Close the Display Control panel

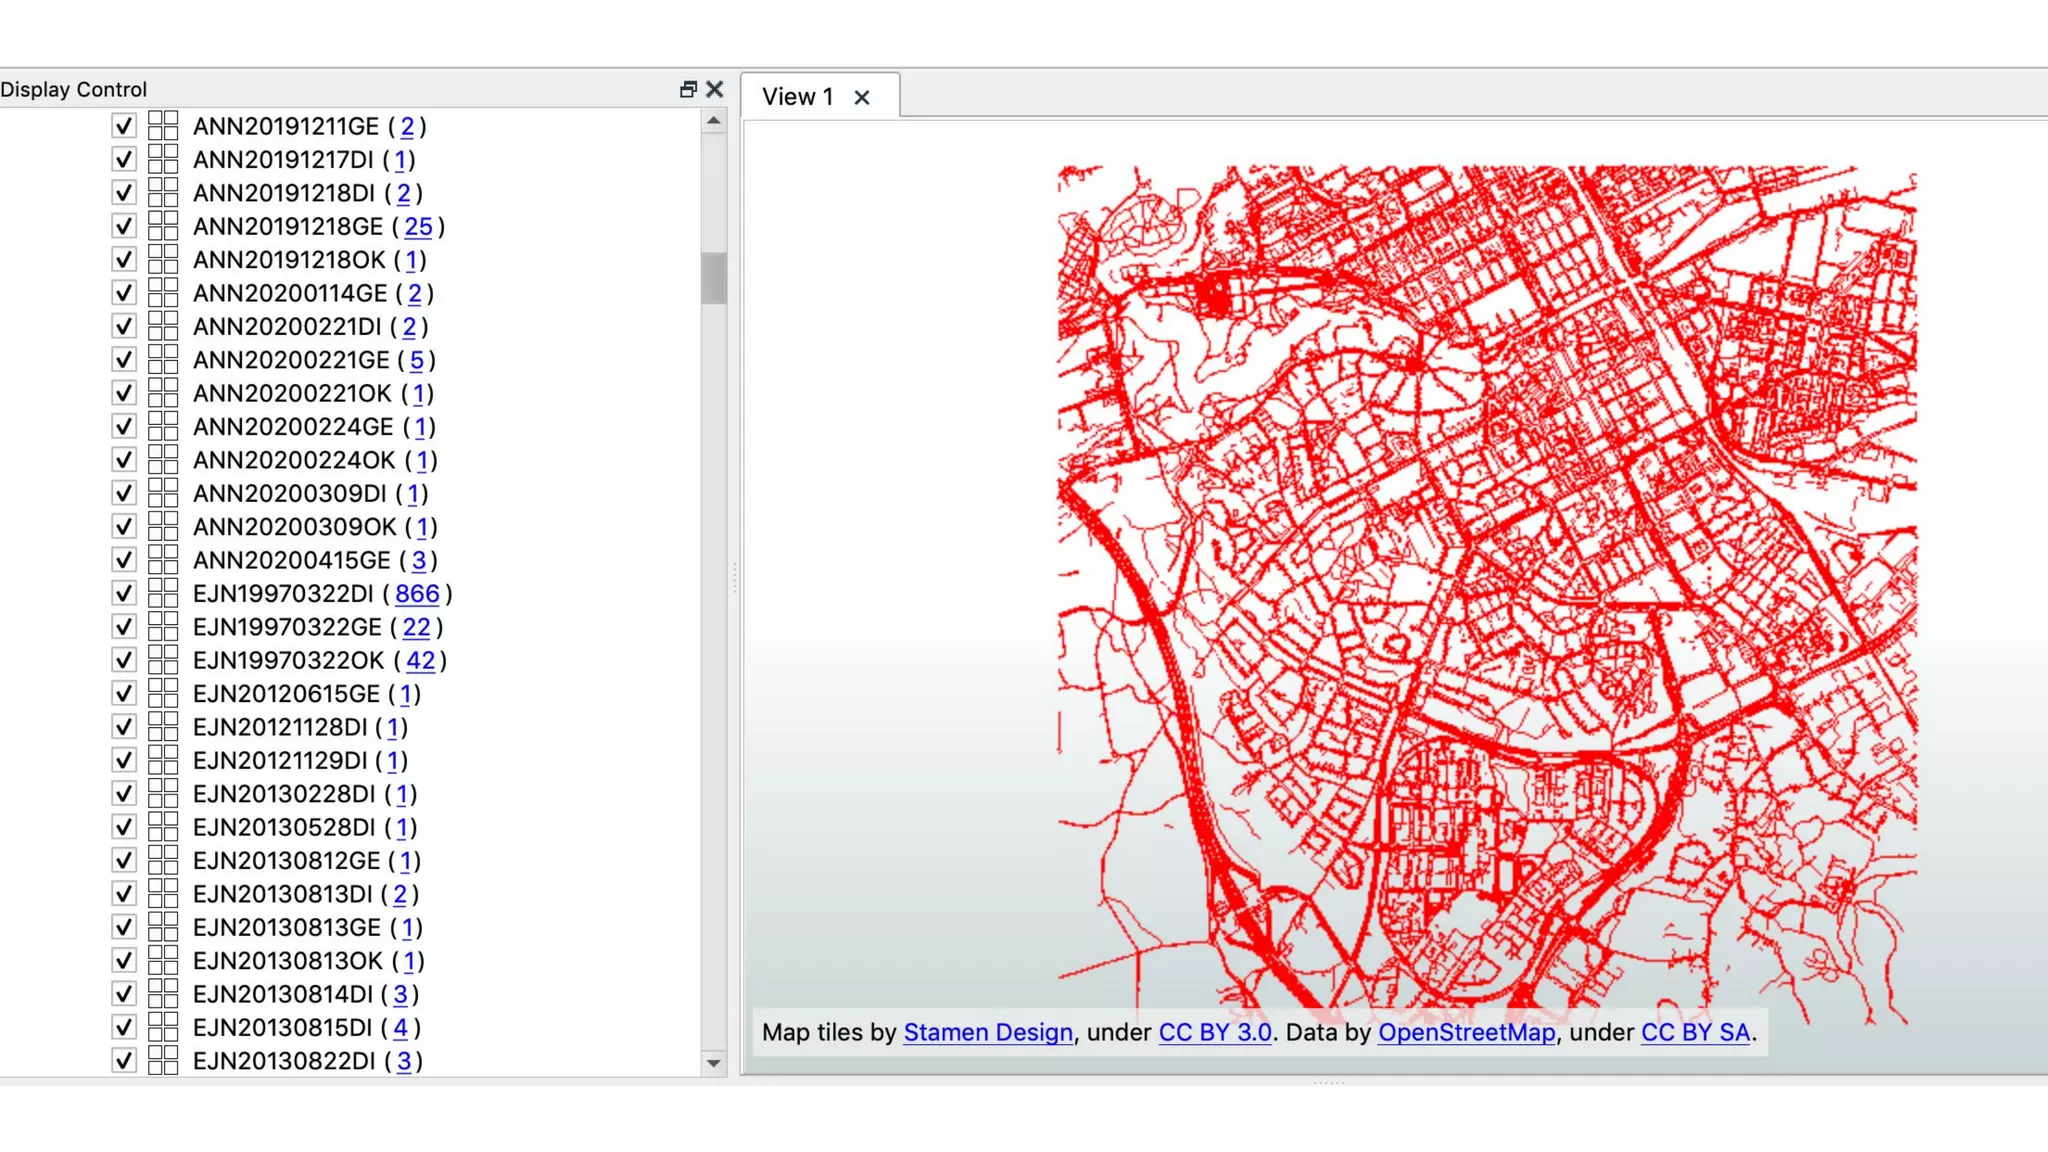[x=714, y=89]
